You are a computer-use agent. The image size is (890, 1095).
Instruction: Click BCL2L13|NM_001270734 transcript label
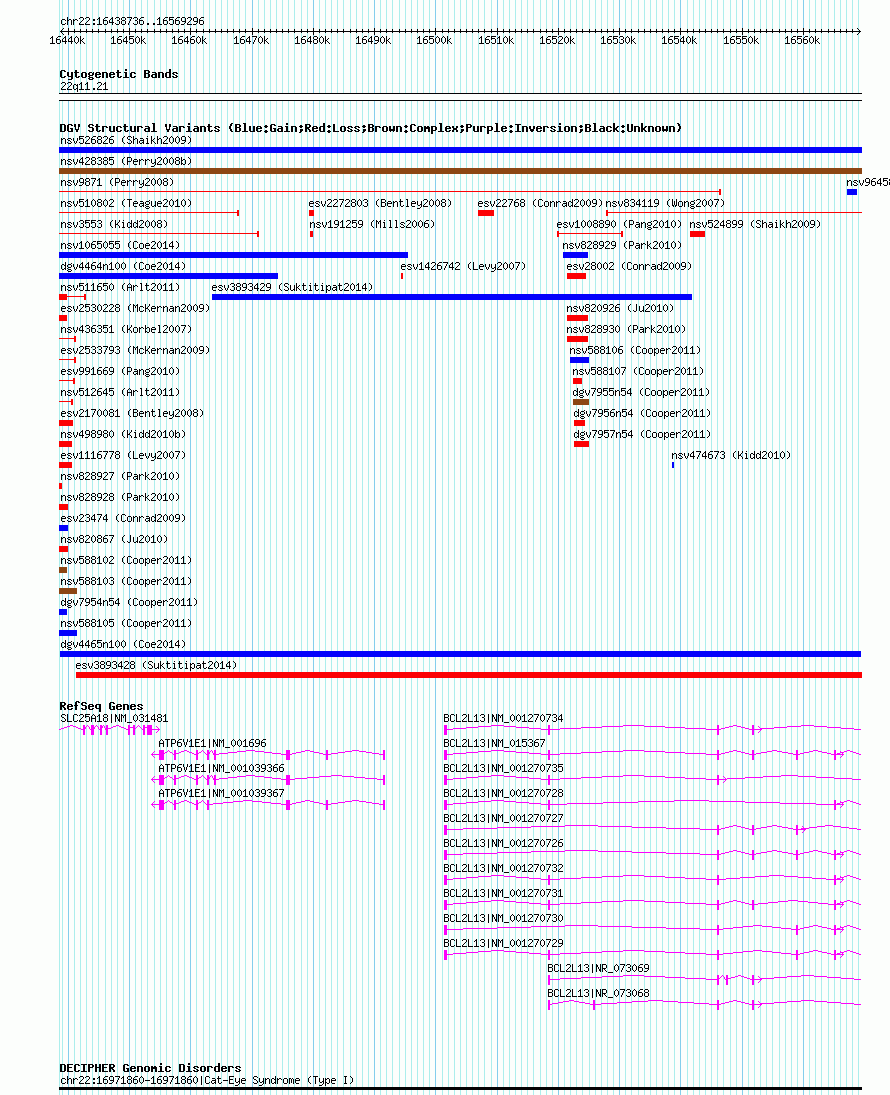tap(503, 718)
